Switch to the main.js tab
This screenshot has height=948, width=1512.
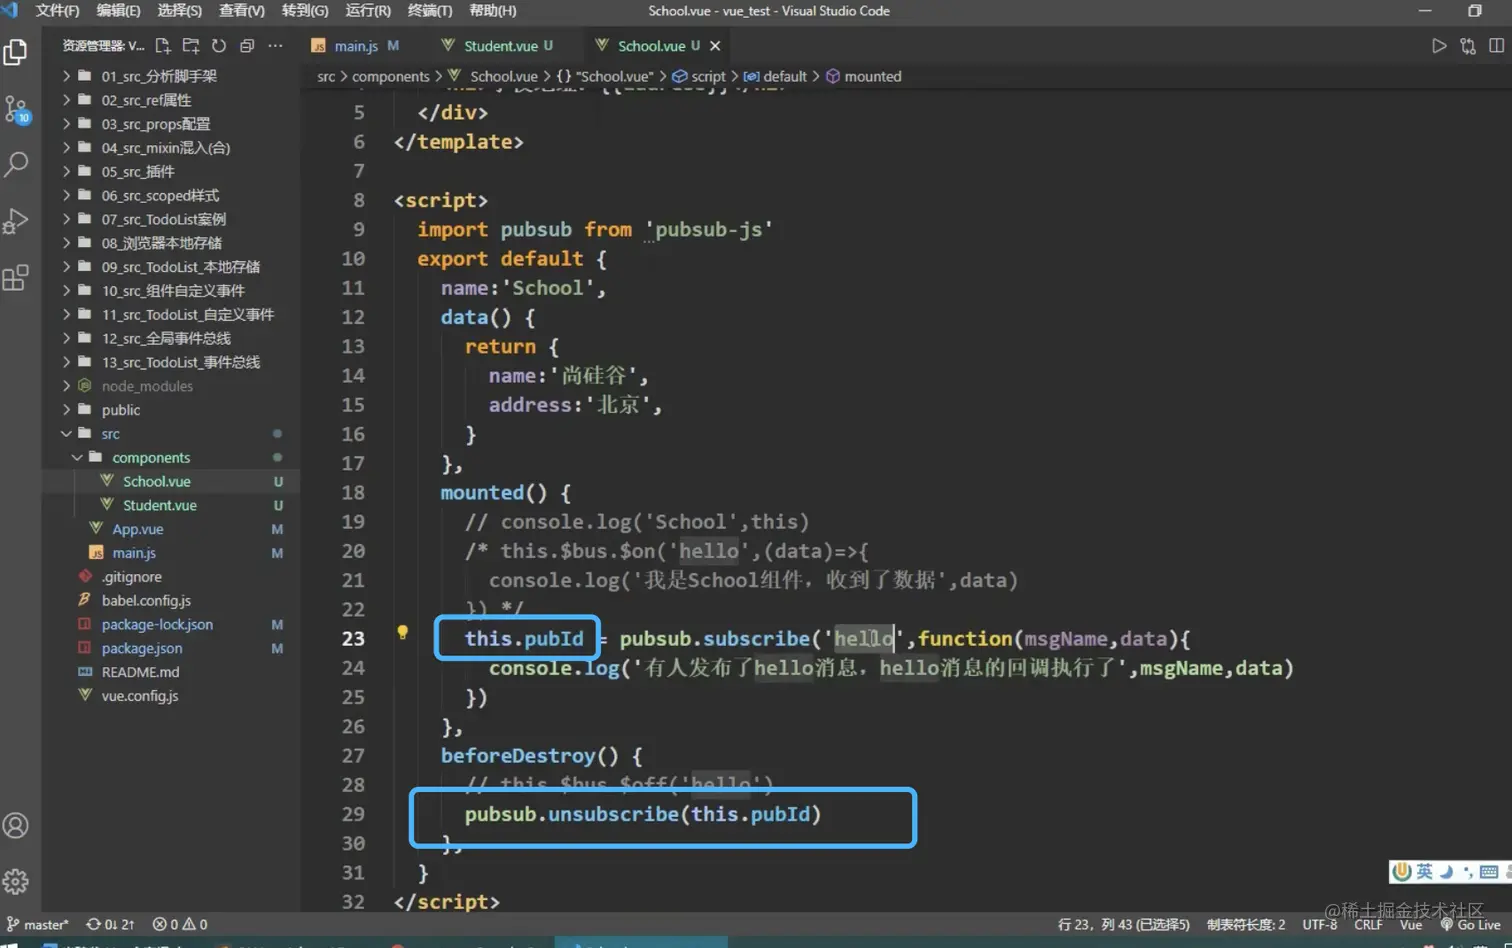click(355, 46)
